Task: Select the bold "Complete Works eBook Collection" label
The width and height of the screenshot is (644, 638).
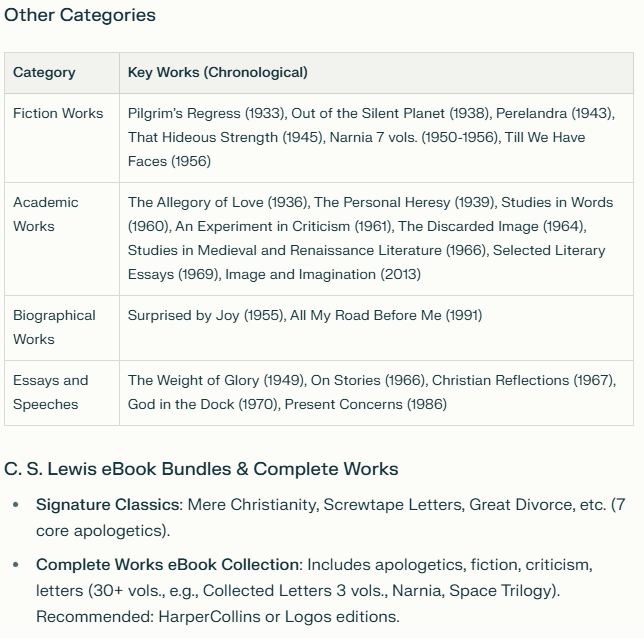Action: [x=167, y=566]
